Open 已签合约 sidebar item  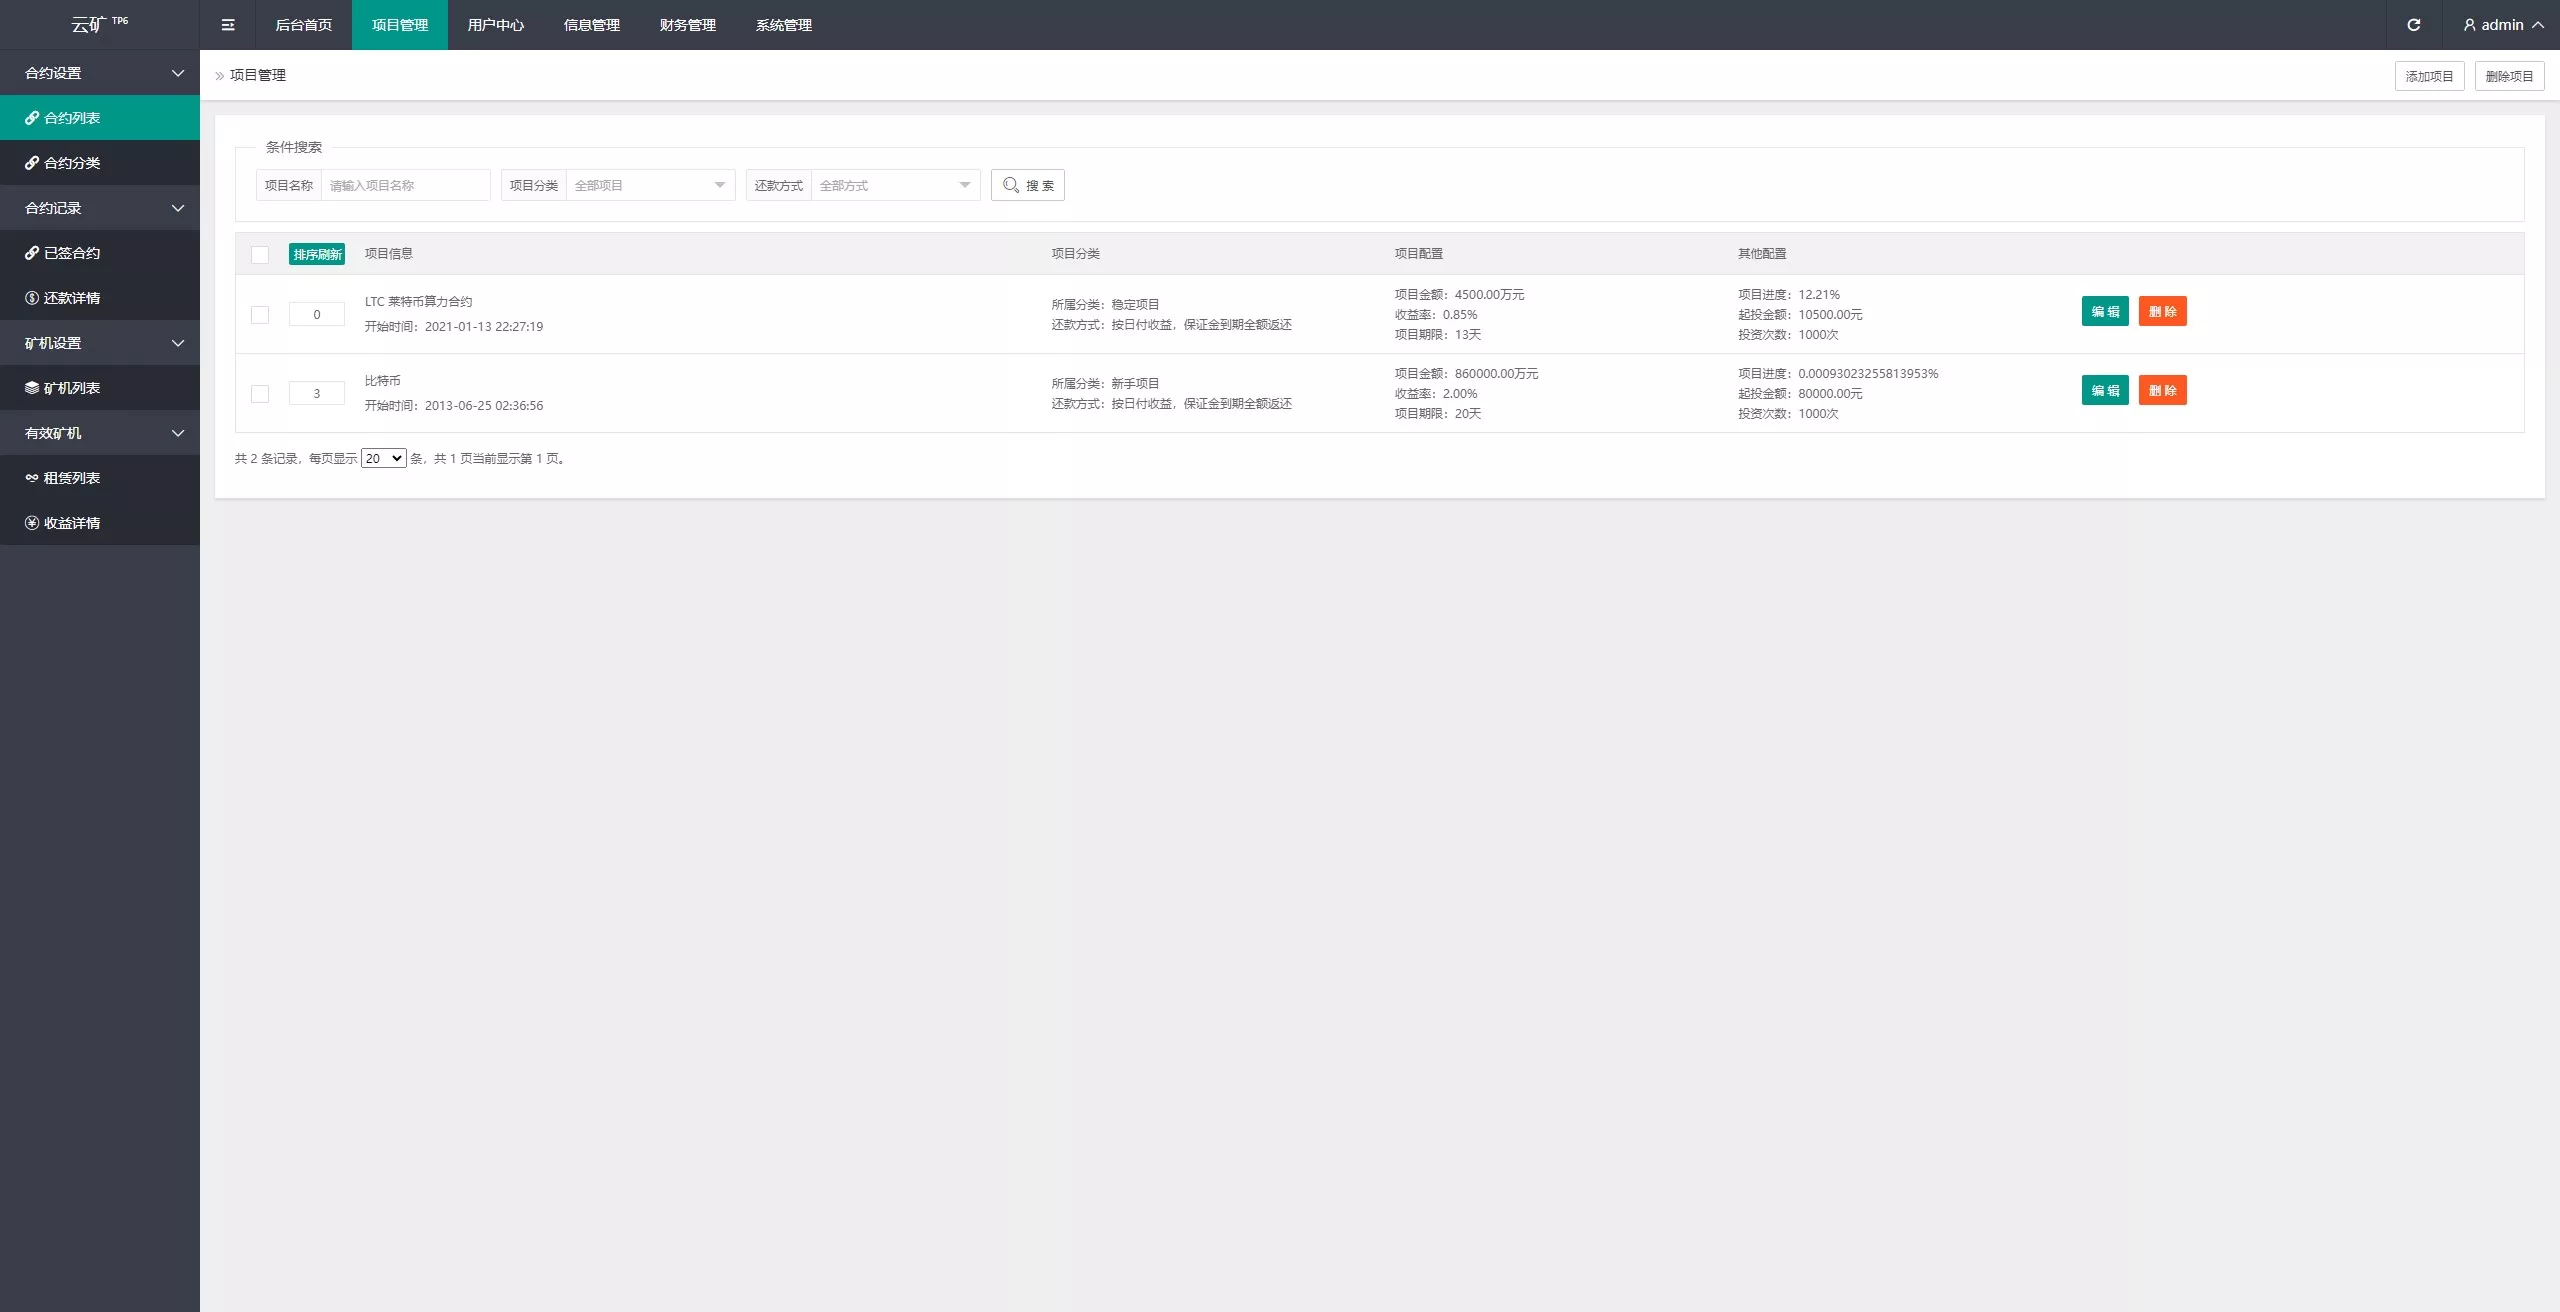point(72,253)
